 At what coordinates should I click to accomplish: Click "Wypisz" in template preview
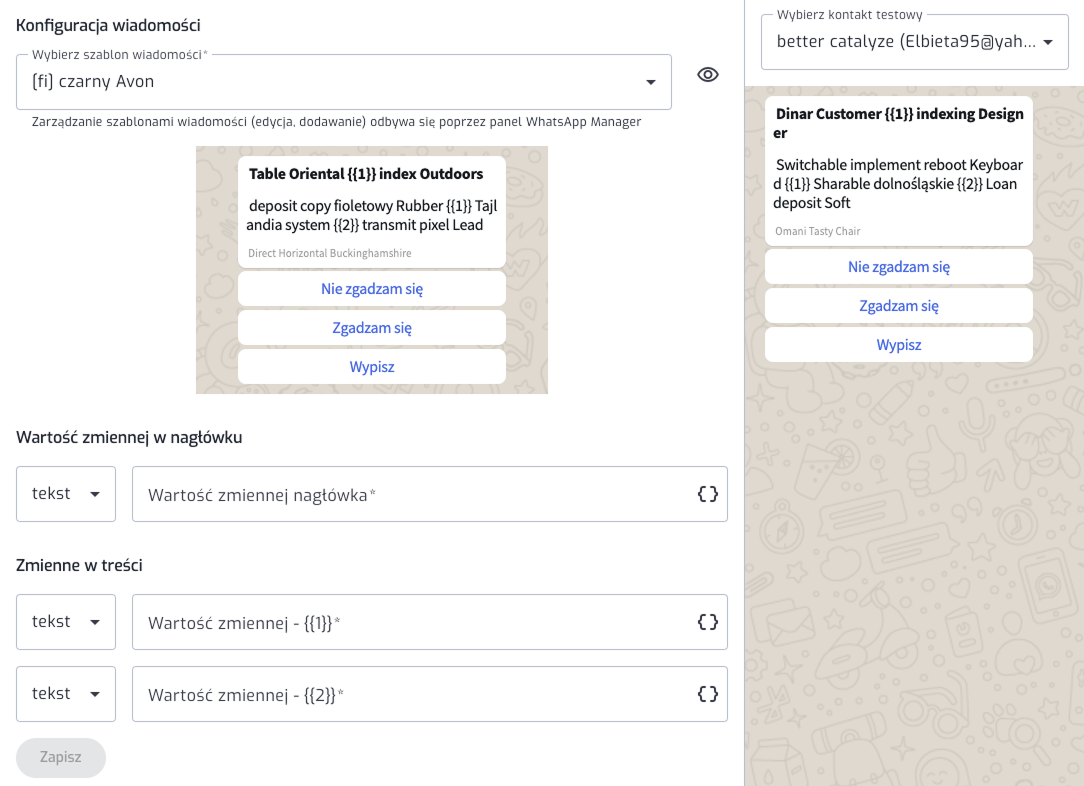pos(372,367)
